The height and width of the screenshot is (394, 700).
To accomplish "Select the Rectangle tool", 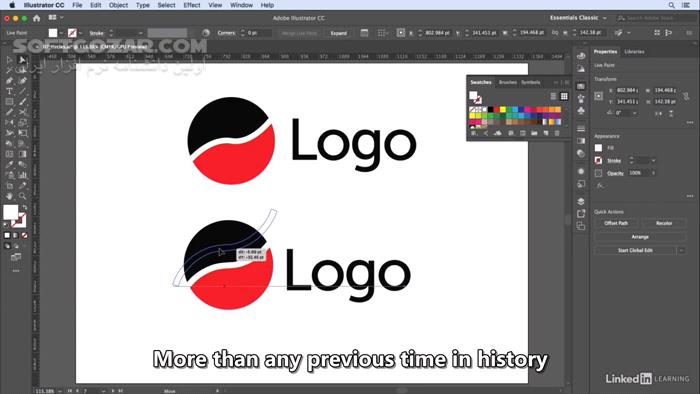I will [x=9, y=102].
